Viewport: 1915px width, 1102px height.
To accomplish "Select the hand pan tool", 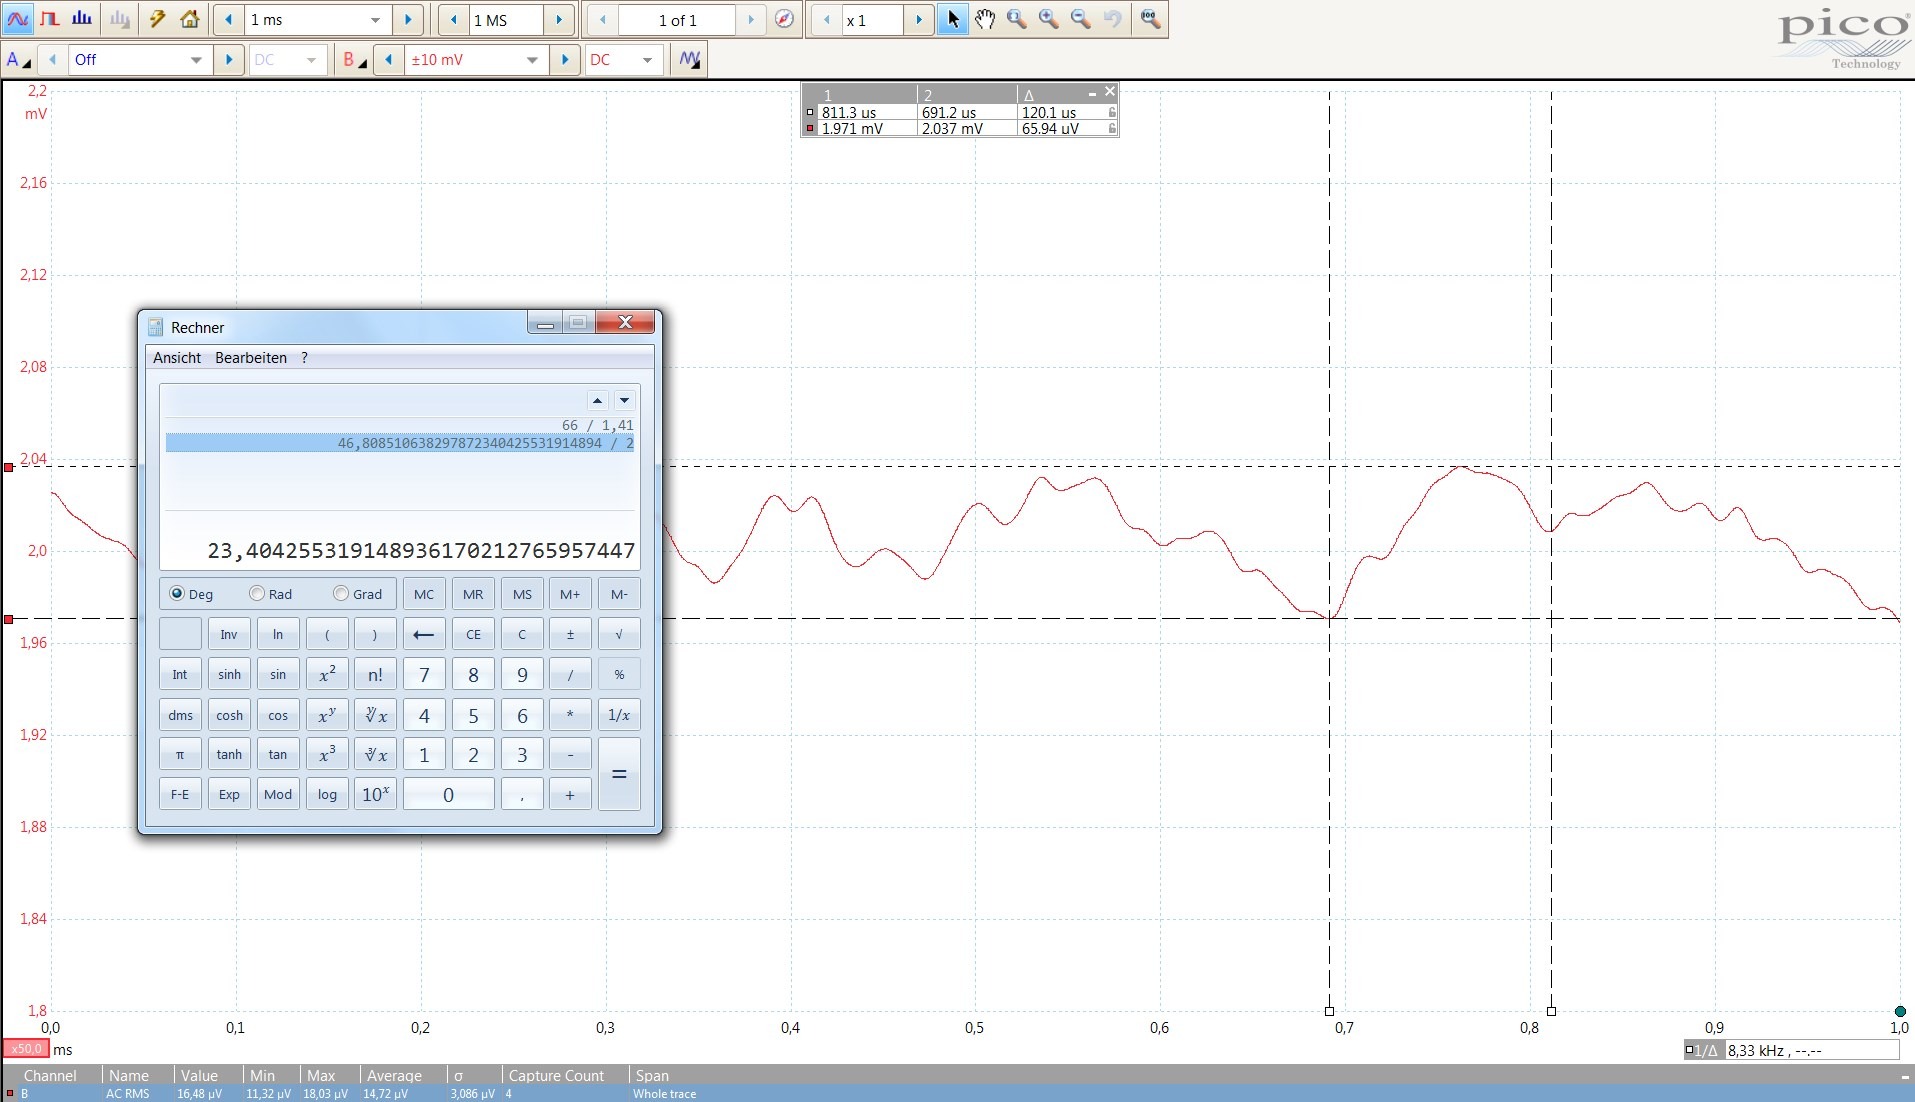I will click(985, 19).
